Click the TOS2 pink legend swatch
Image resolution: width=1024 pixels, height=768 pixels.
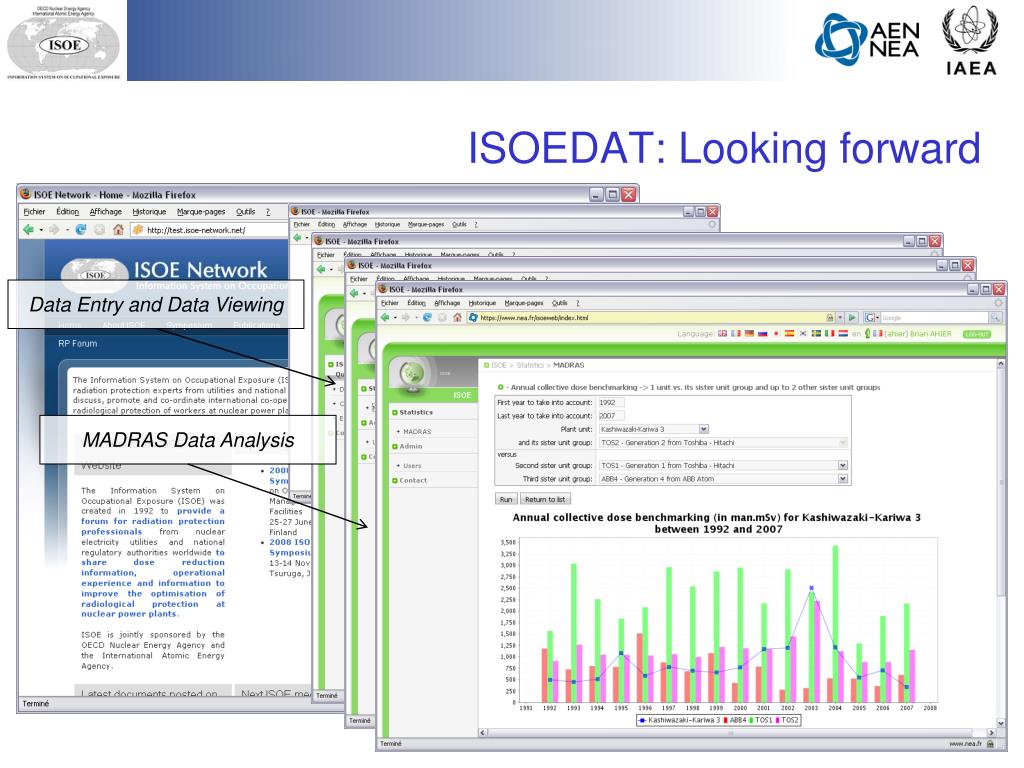[x=777, y=720]
